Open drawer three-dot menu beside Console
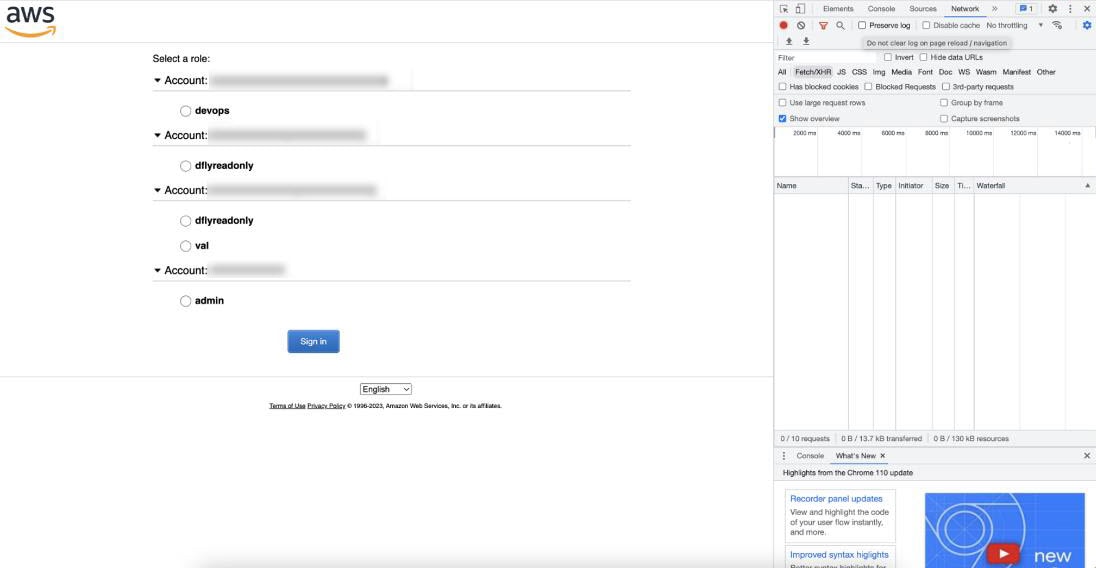Viewport: 1096px width, 568px height. tap(784, 456)
